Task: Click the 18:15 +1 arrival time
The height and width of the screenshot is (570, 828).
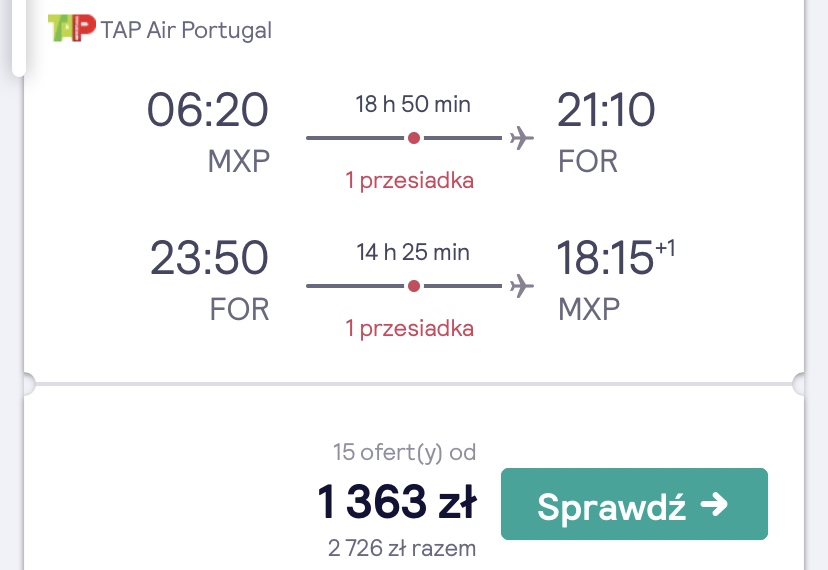Action: pyautogui.click(x=616, y=257)
